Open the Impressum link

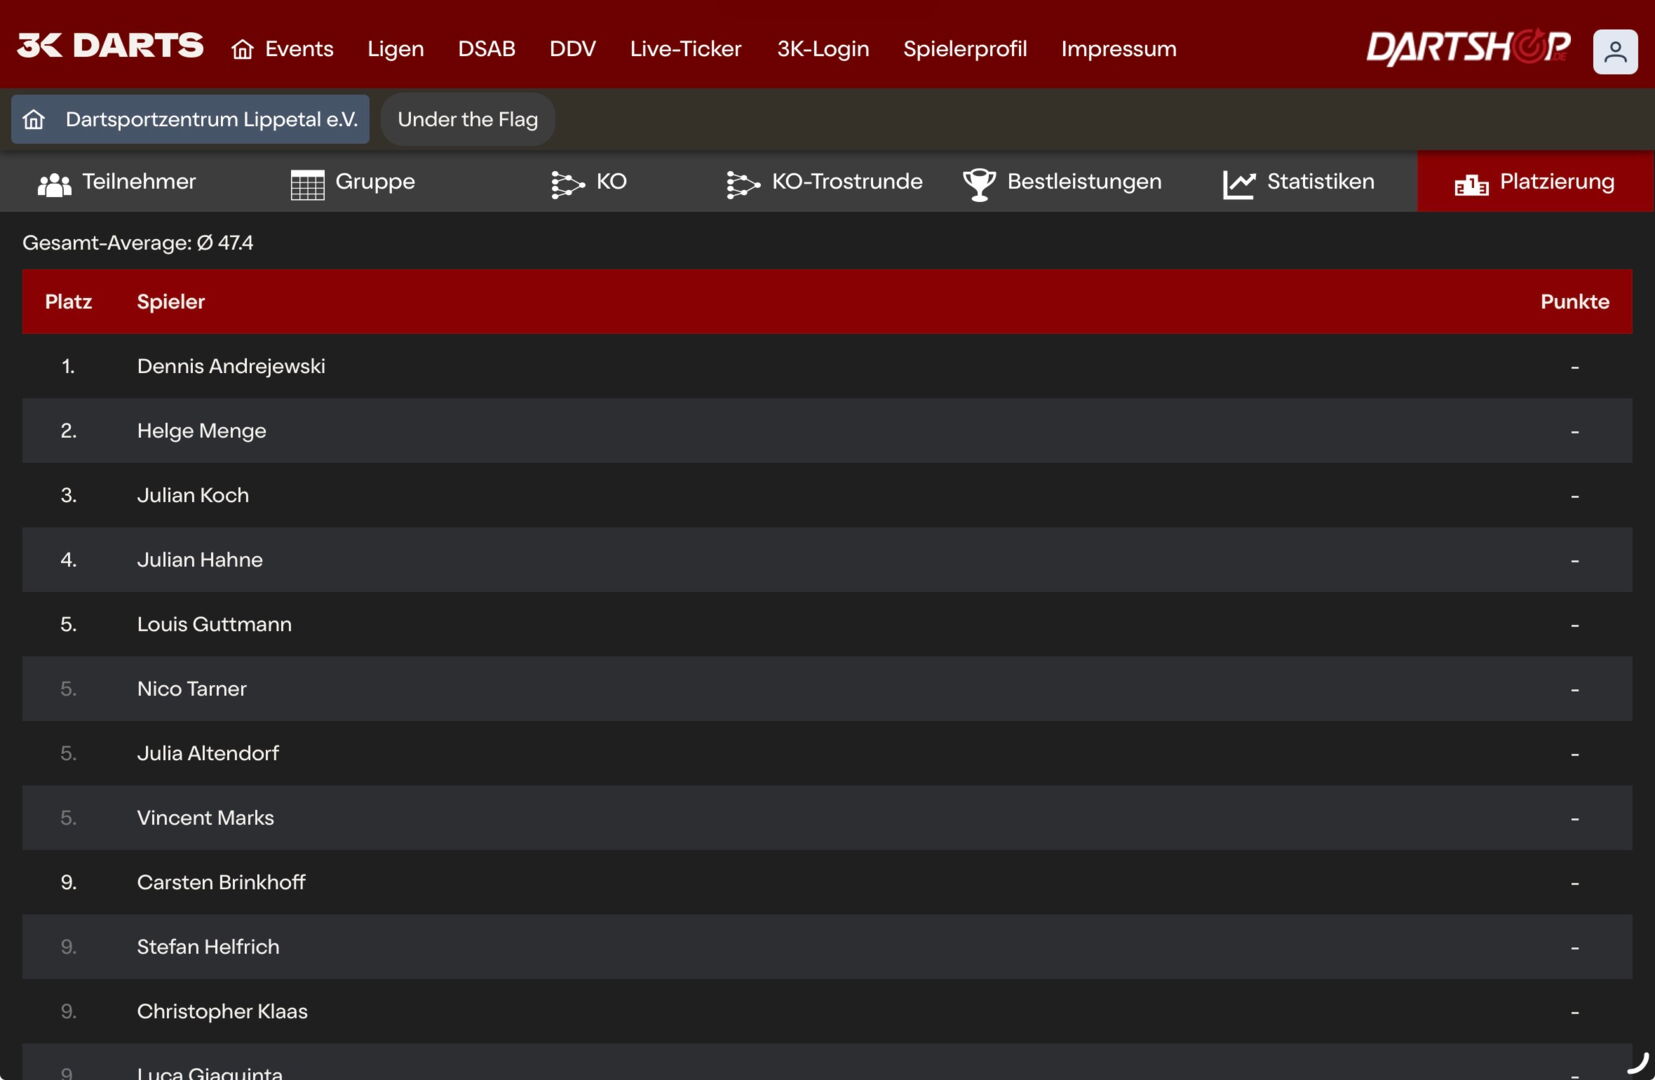tap(1118, 49)
